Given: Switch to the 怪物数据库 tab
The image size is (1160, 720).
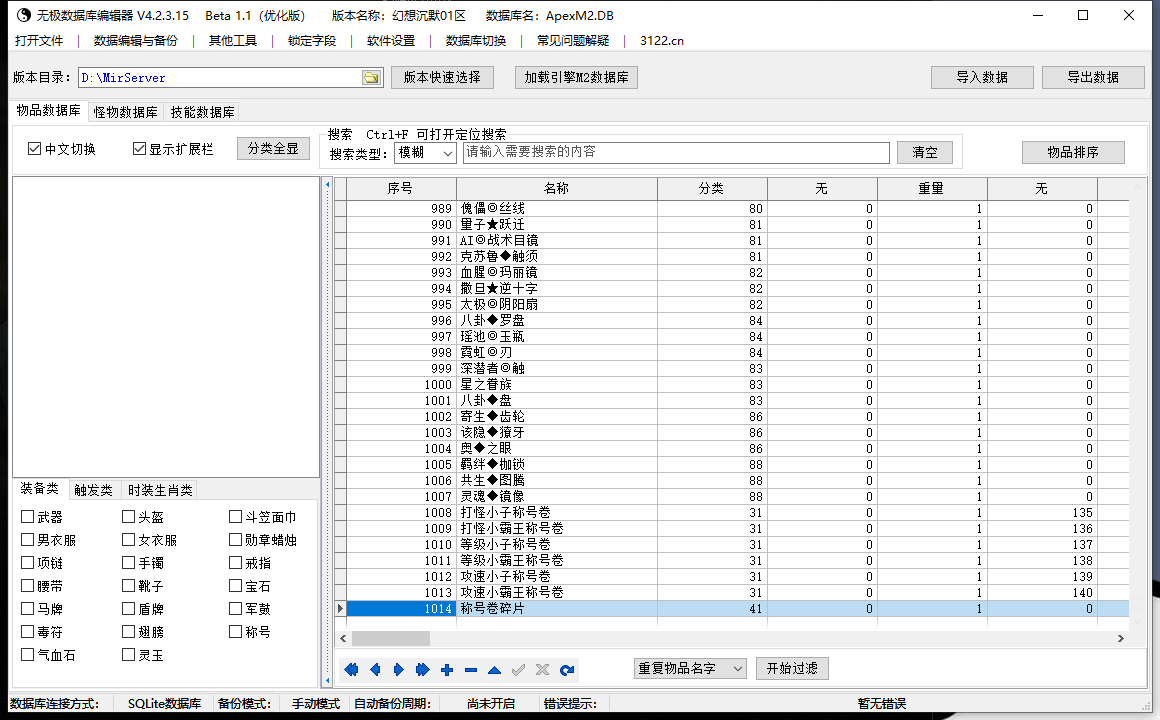Looking at the screenshot, I should coord(126,112).
